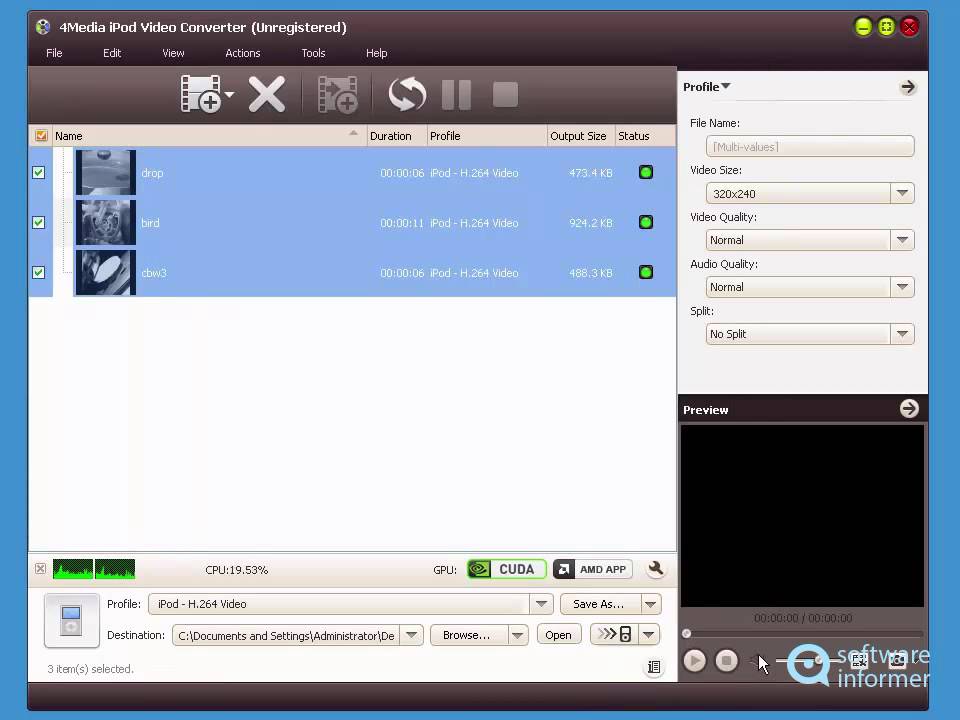Click the Profile column header
The image size is (960, 720).
[487, 136]
